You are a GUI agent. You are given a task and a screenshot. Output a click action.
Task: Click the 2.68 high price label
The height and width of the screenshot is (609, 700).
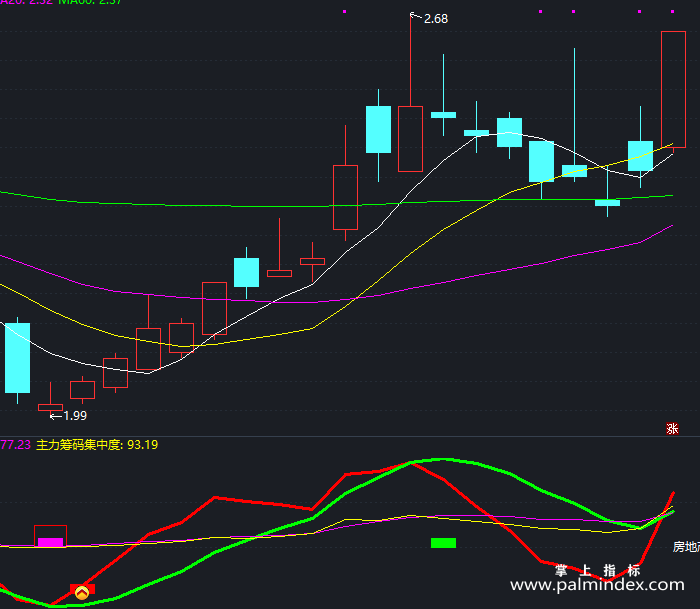pos(436,19)
